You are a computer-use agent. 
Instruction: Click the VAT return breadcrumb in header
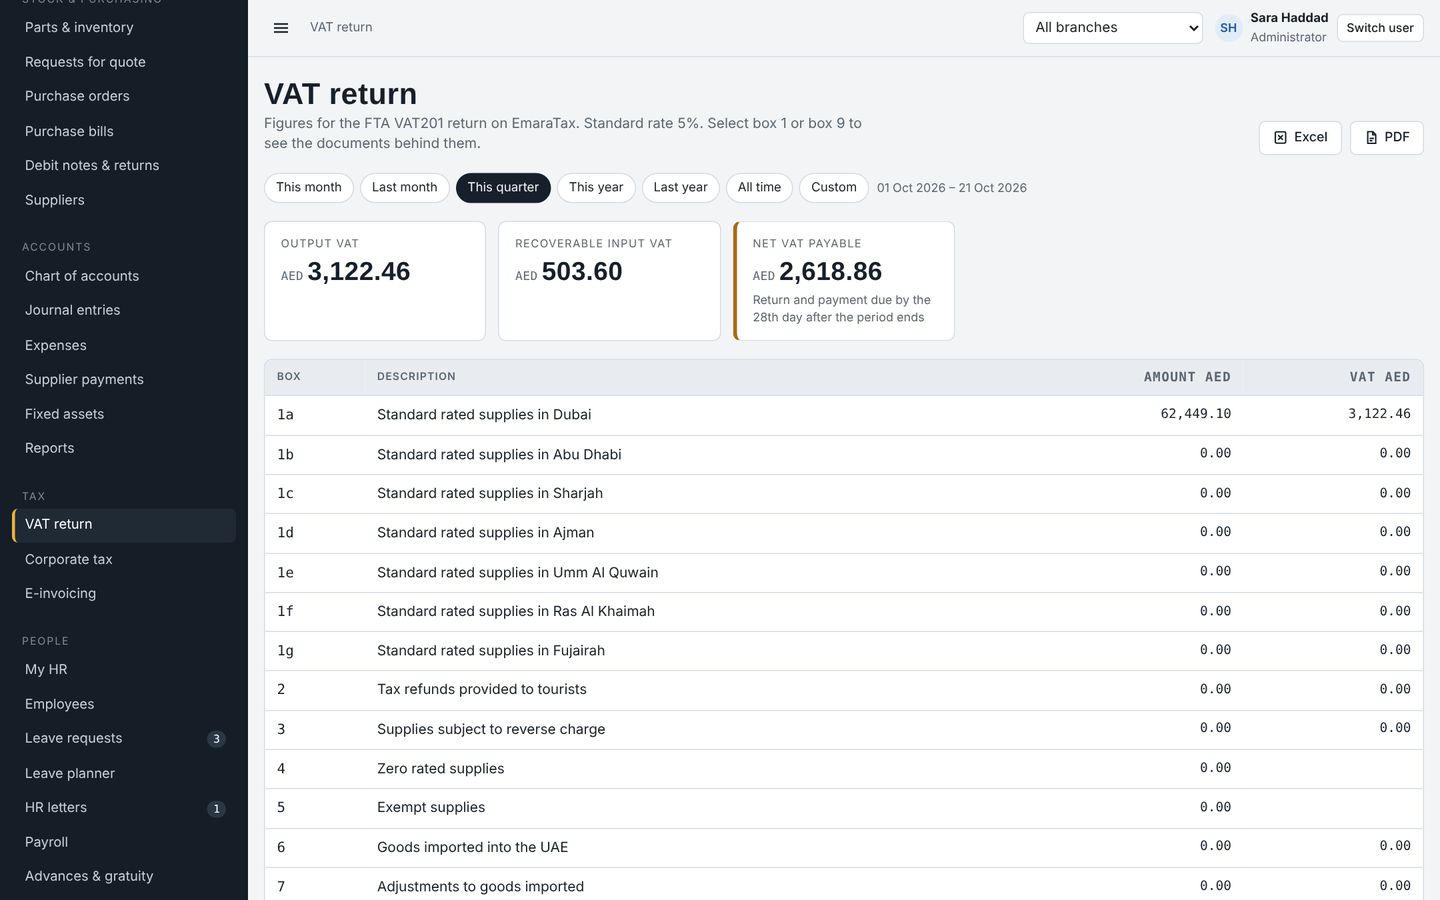tap(341, 28)
